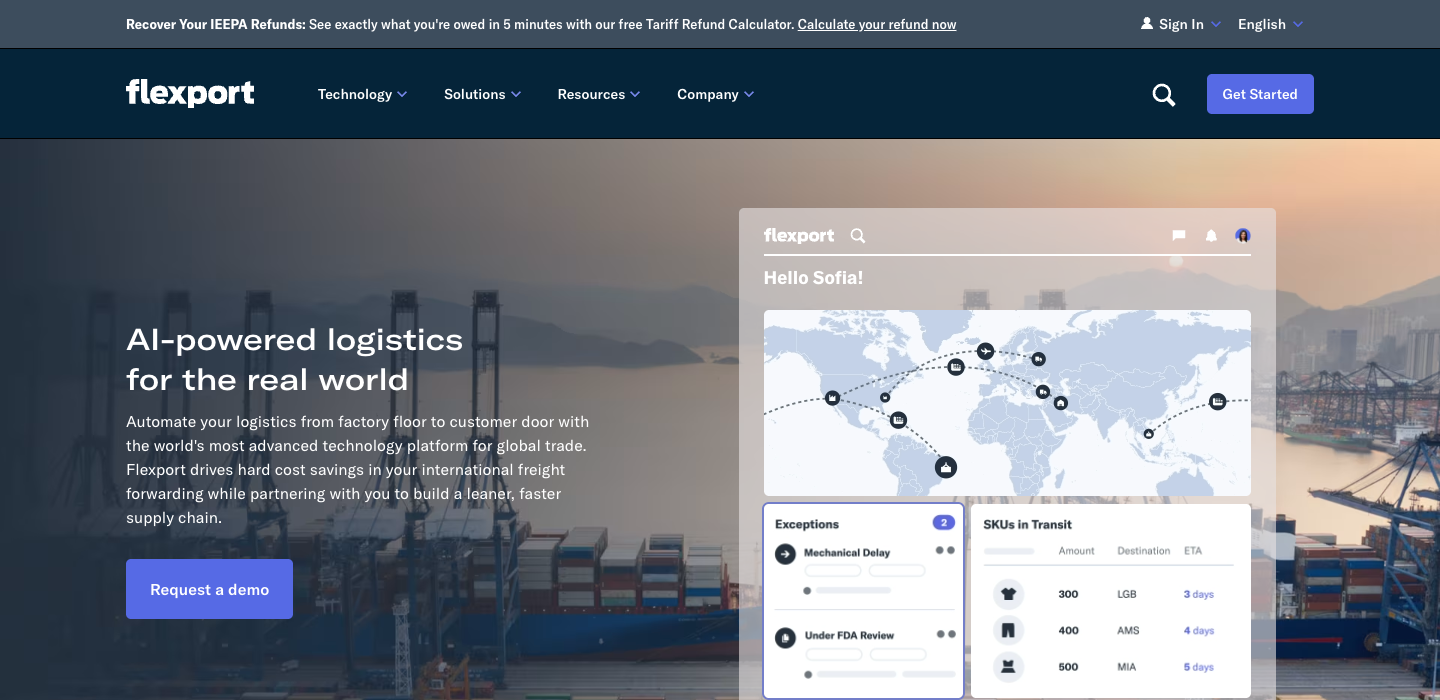Select the truck marker right of the airplane

1039,359
